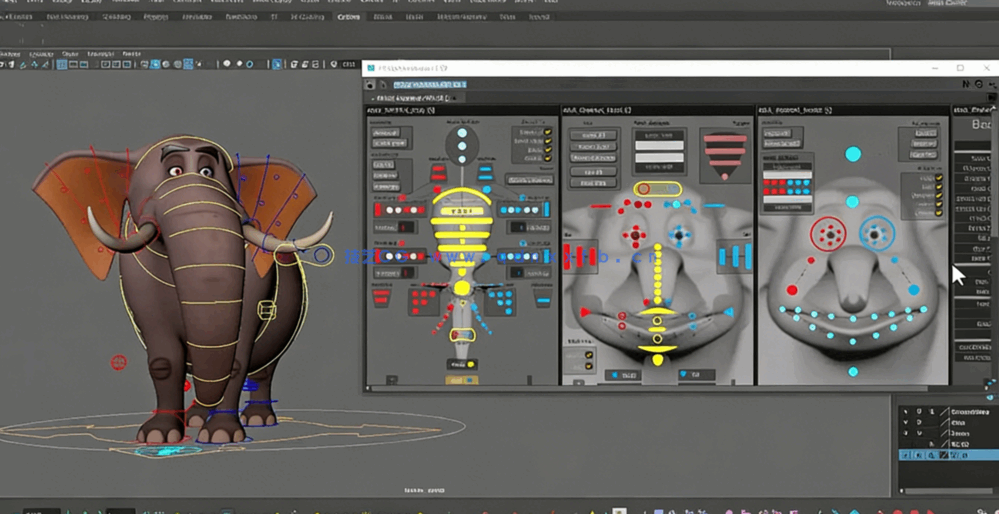Select the large yellow pelvis circle in body picker
The image size is (999, 514).
pos(462,288)
